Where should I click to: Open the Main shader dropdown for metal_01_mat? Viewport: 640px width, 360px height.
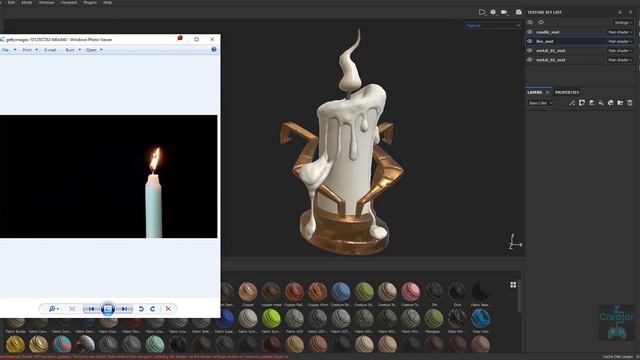tap(620, 51)
